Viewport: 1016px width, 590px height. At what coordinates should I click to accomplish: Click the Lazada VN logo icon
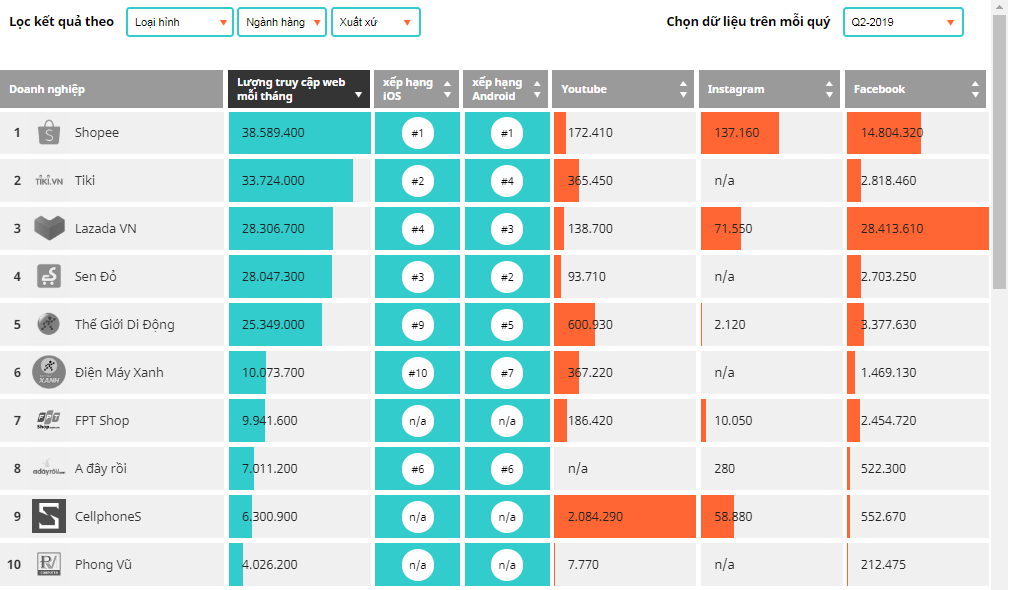(x=49, y=228)
